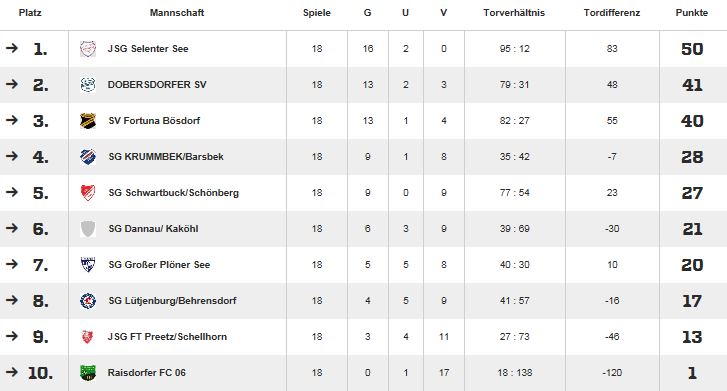Click the red SG Schwartbuck/Schönberg shield

[x=88, y=192]
